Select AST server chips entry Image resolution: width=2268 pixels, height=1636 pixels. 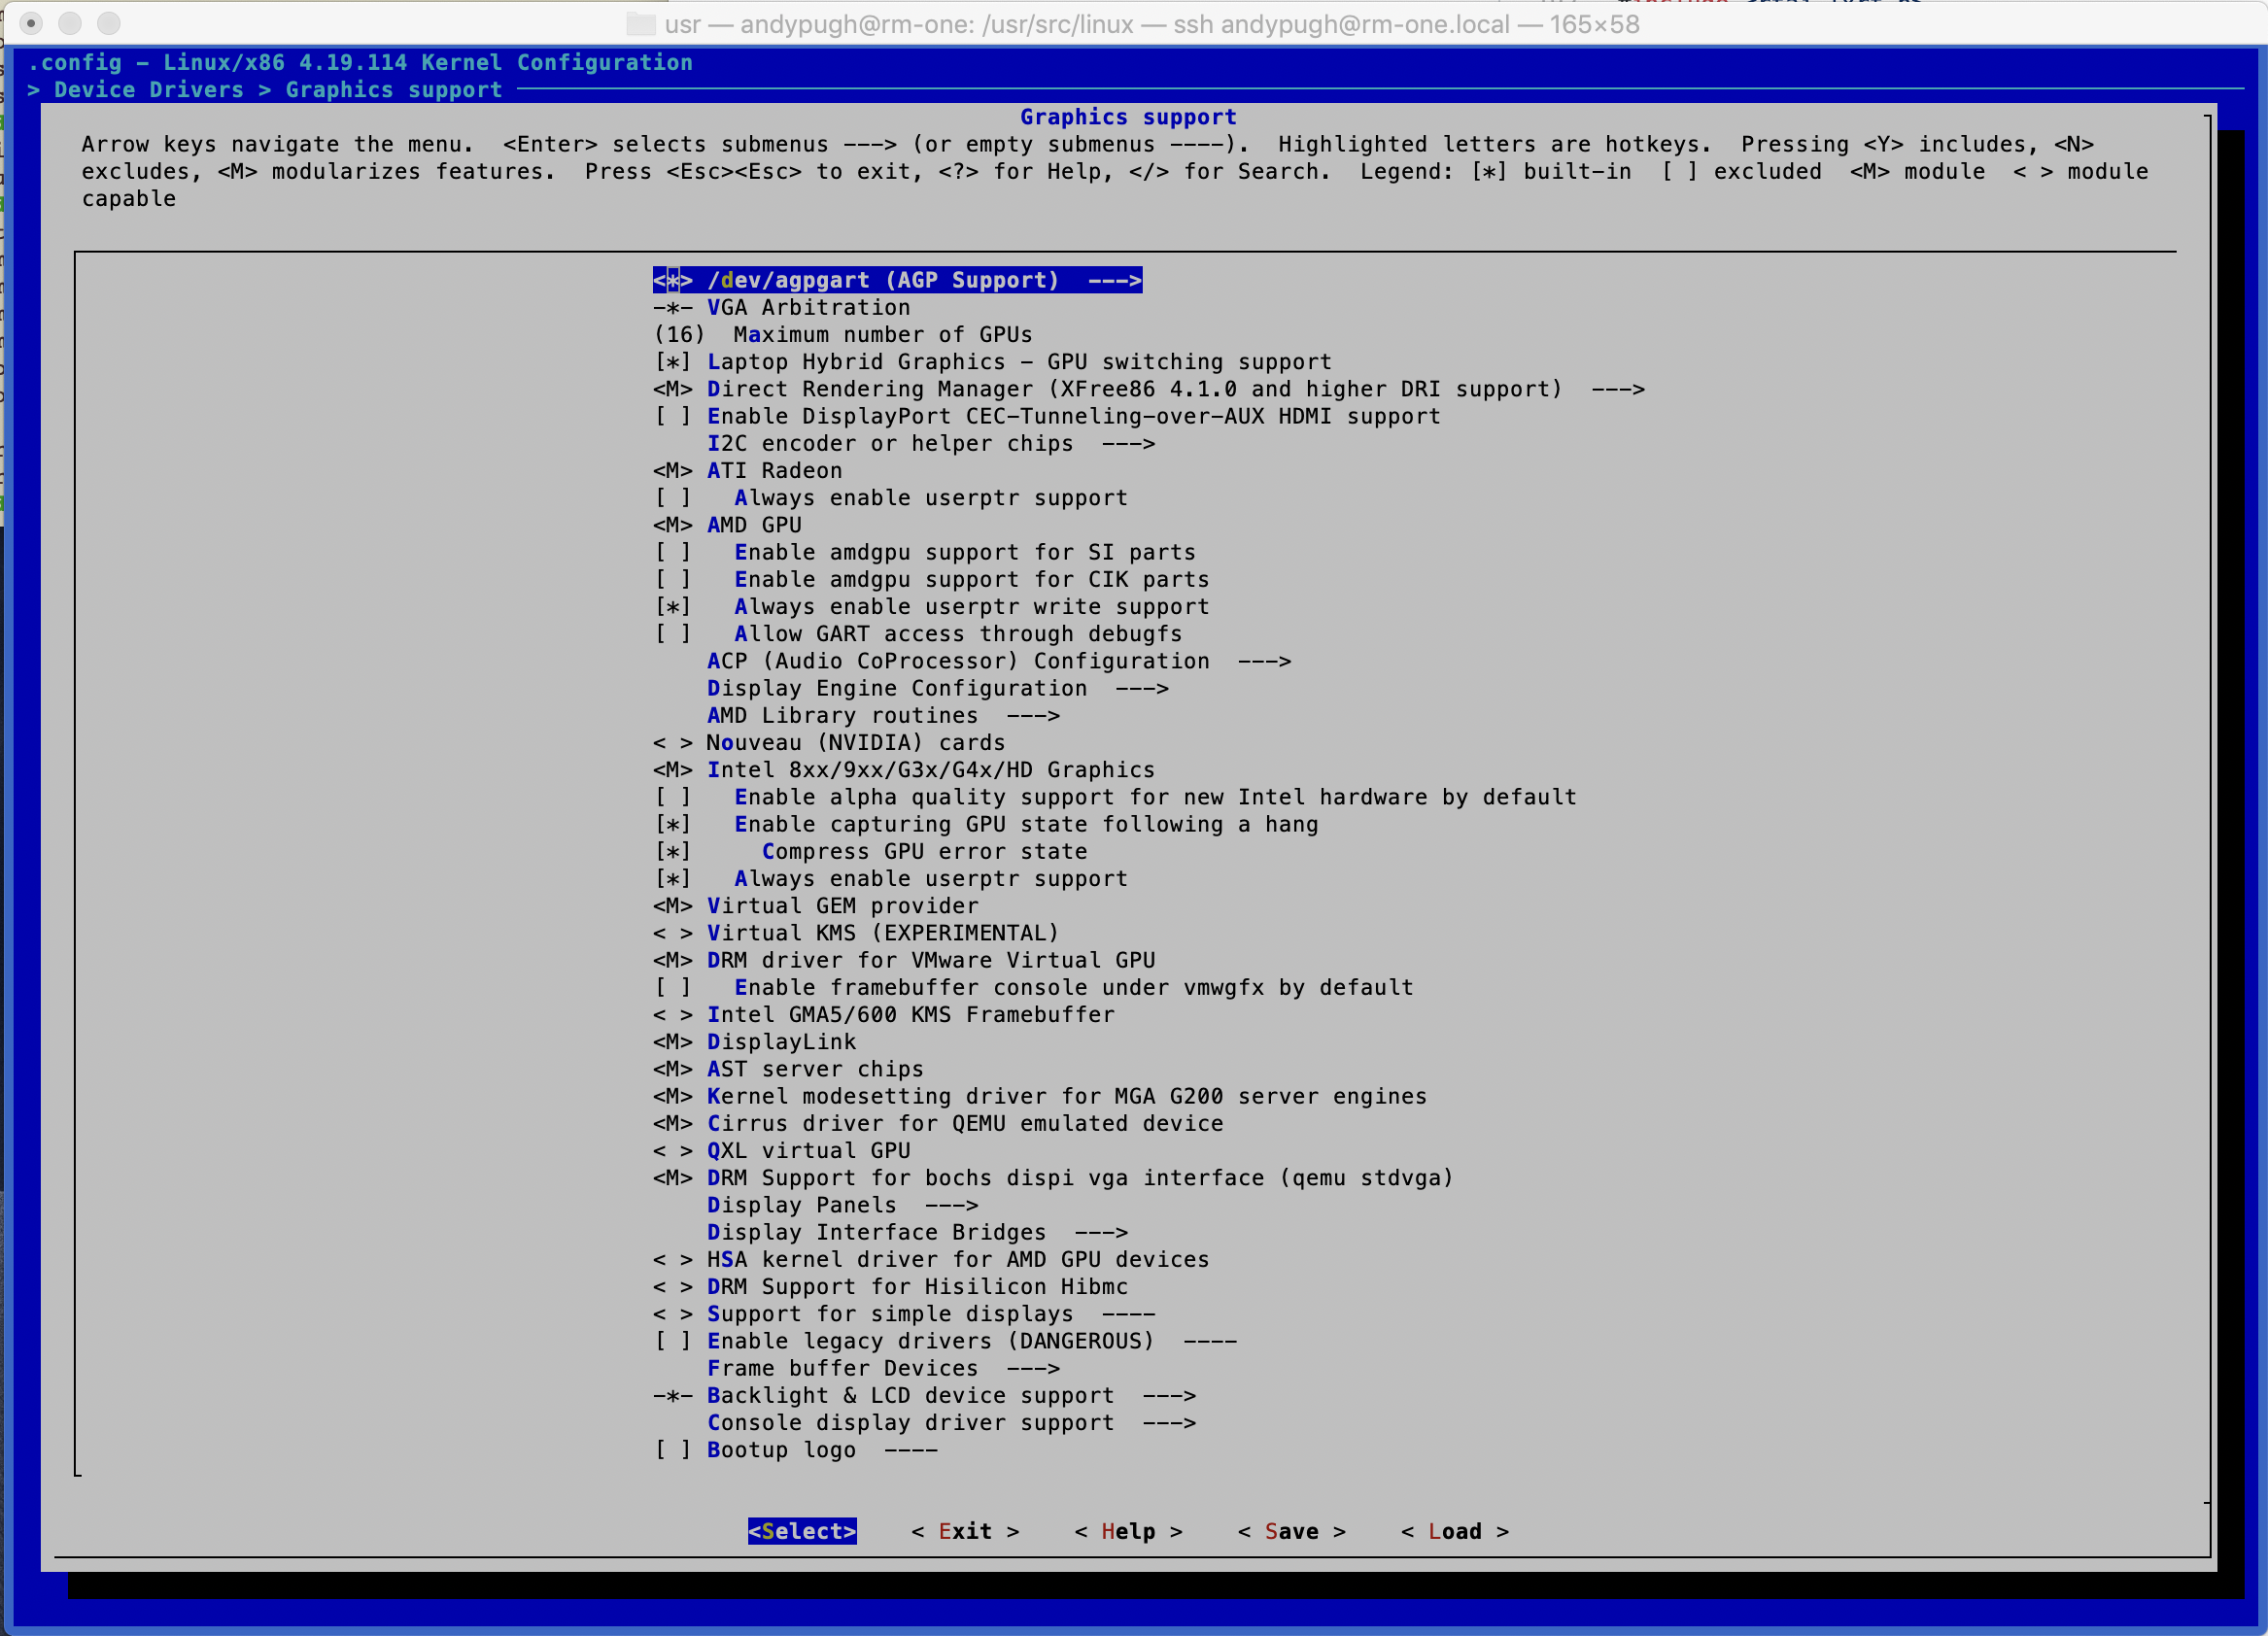point(788,1069)
